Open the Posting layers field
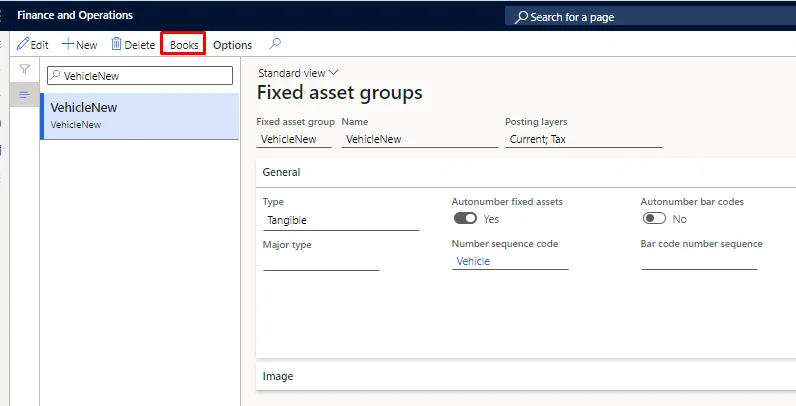 click(584, 139)
